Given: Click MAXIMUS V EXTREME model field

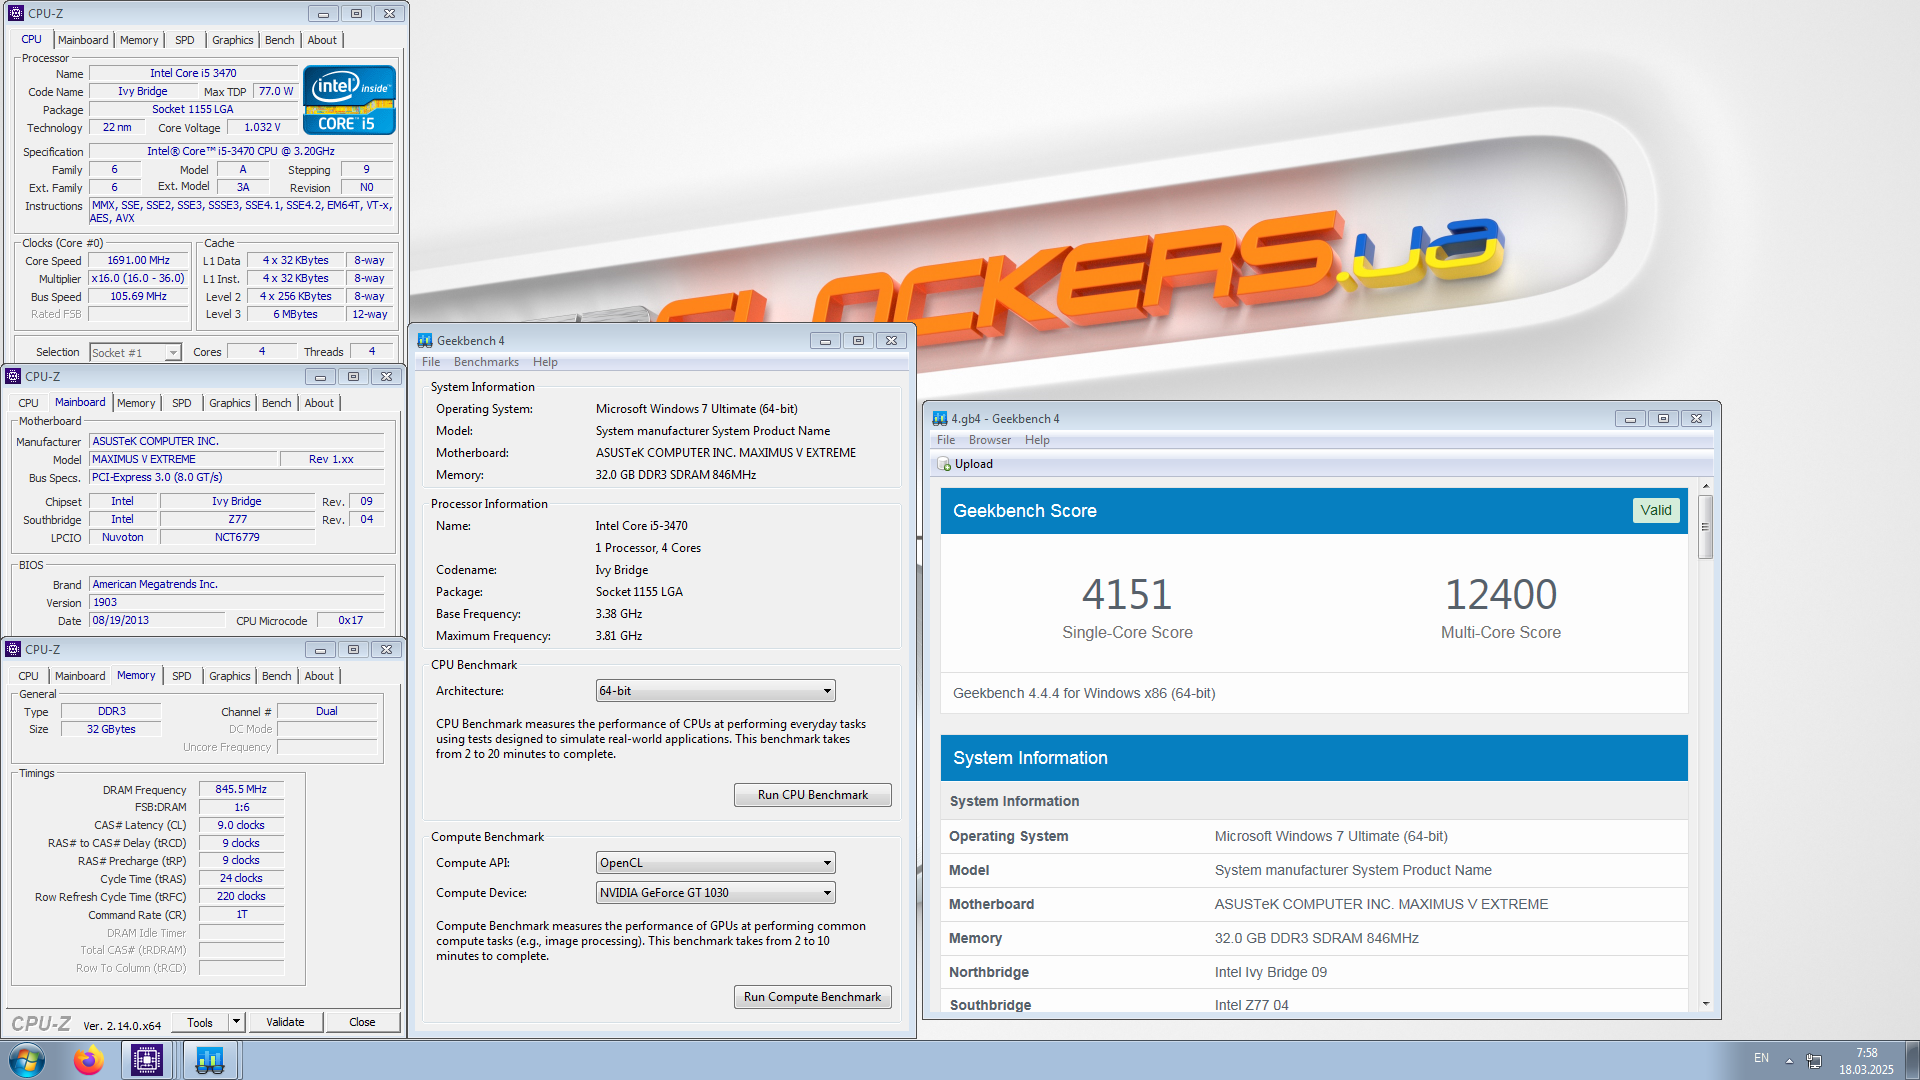Looking at the screenshot, I should pyautogui.click(x=183, y=459).
